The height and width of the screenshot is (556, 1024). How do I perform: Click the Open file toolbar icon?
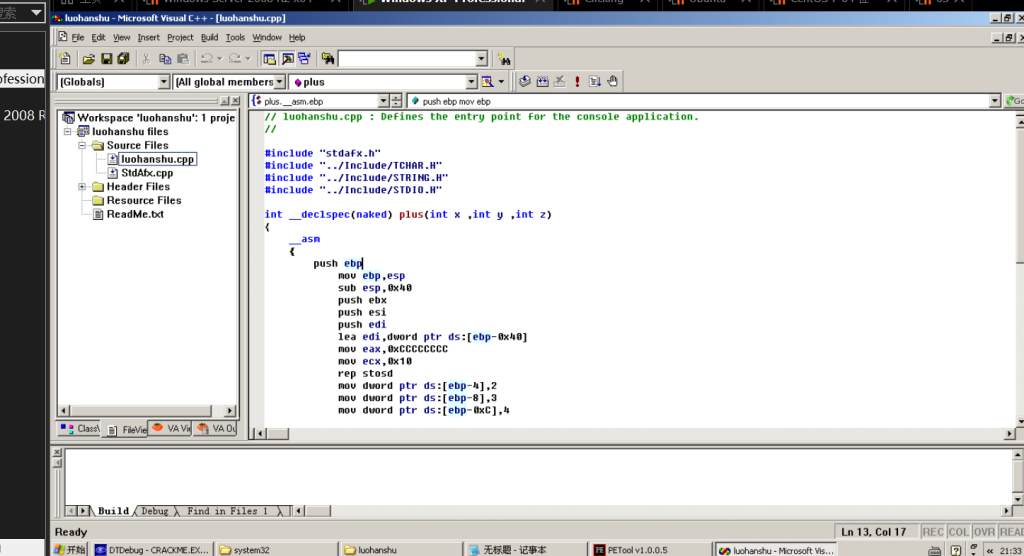(89, 60)
